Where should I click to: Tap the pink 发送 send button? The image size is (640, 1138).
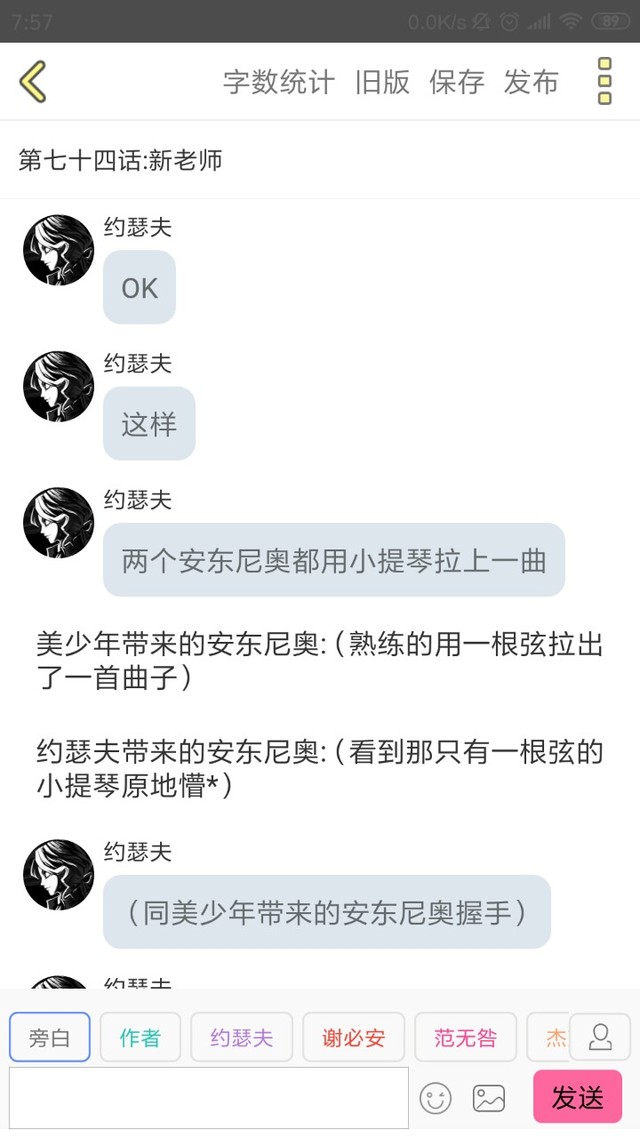point(578,1097)
